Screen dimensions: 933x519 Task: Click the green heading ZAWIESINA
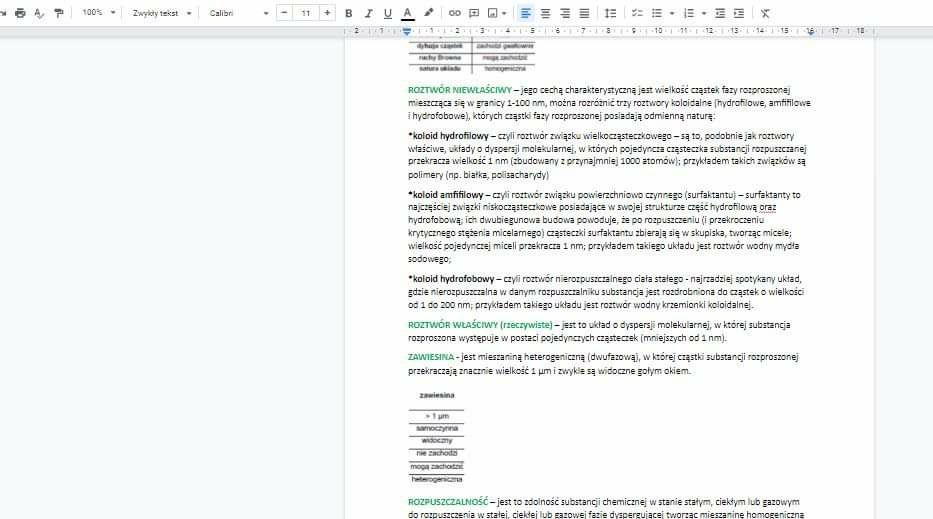click(x=431, y=357)
